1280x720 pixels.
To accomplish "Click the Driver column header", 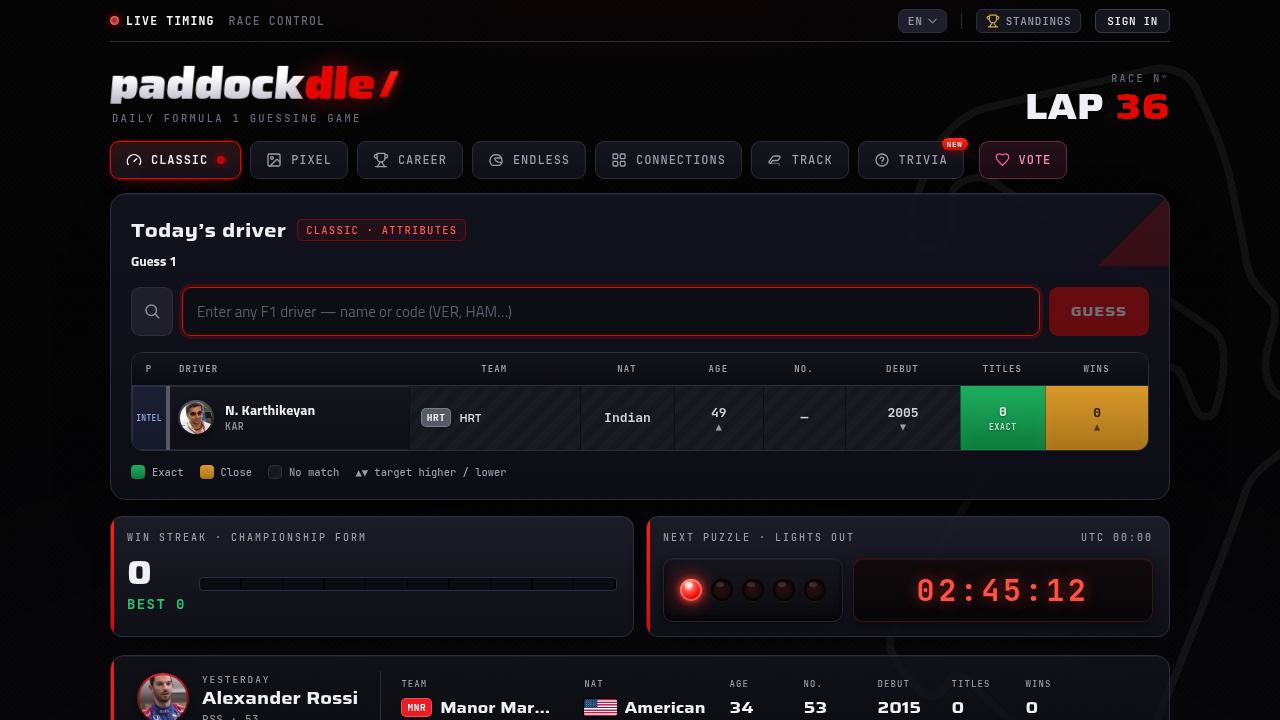I will tap(198, 369).
